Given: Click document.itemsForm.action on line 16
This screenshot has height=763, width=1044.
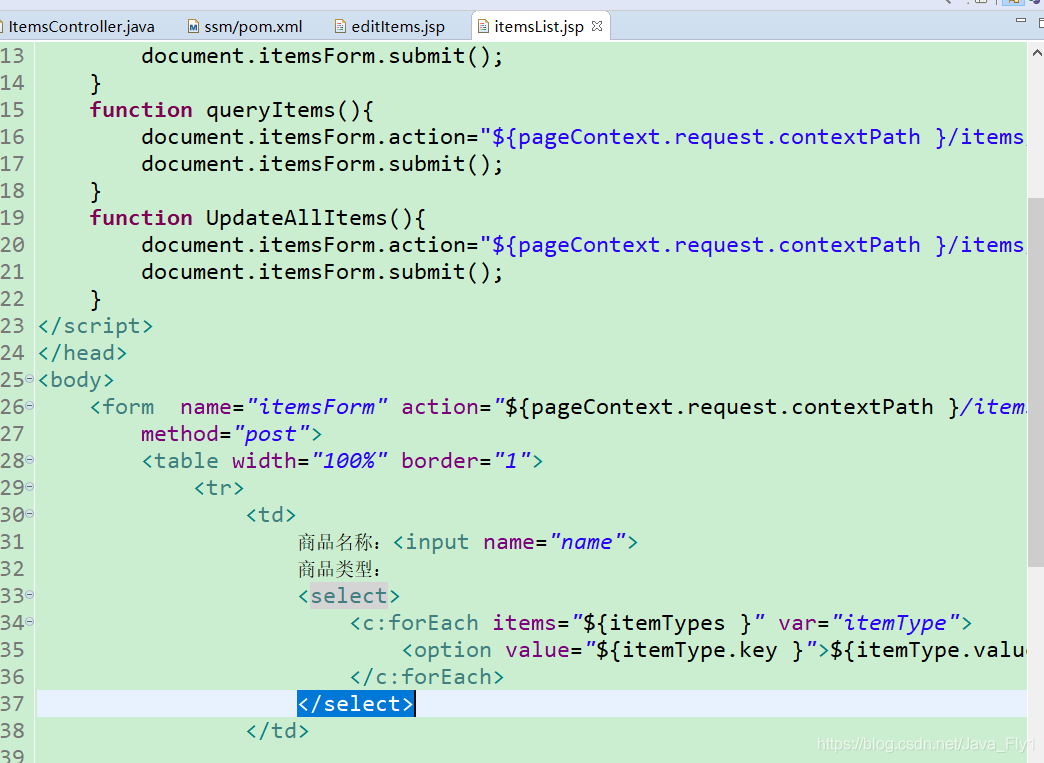Looking at the screenshot, I should (x=303, y=137).
